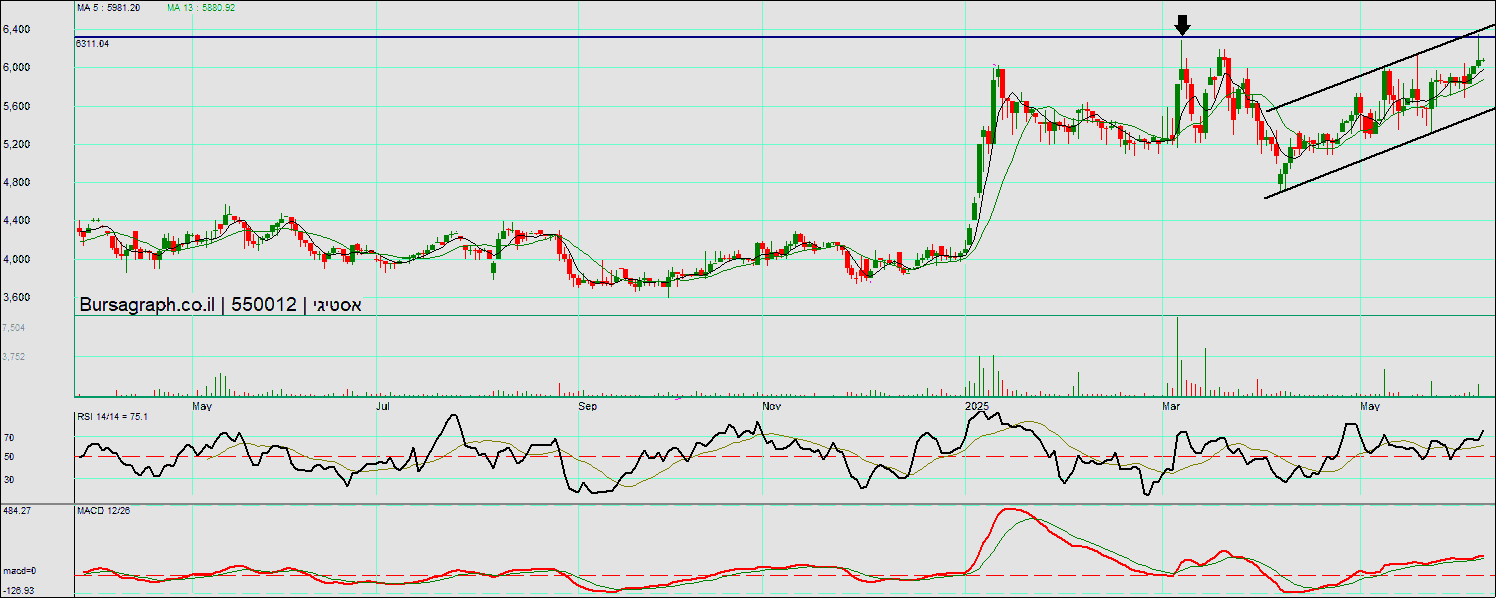The image size is (1496, 598).
Task: Select the Jul date label on the time axis
Action: pyautogui.click(x=383, y=407)
